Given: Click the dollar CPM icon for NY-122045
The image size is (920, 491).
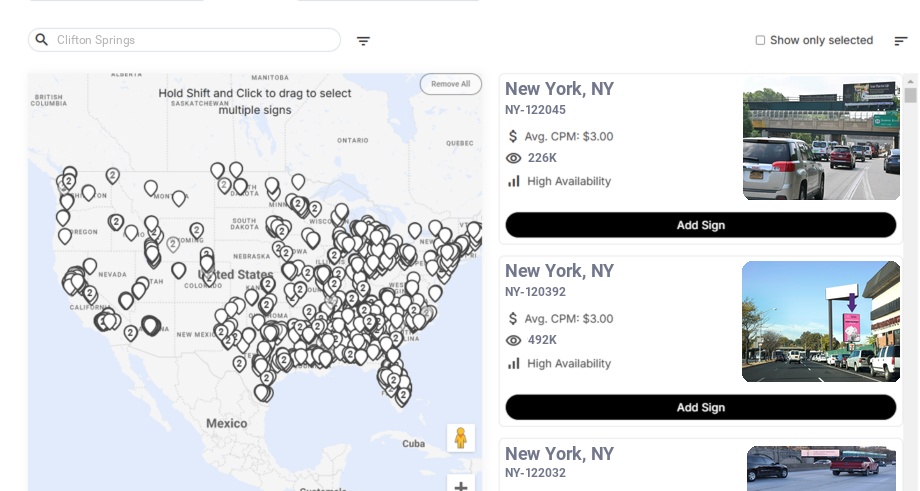Looking at the screenshot, I should [514, 136].
